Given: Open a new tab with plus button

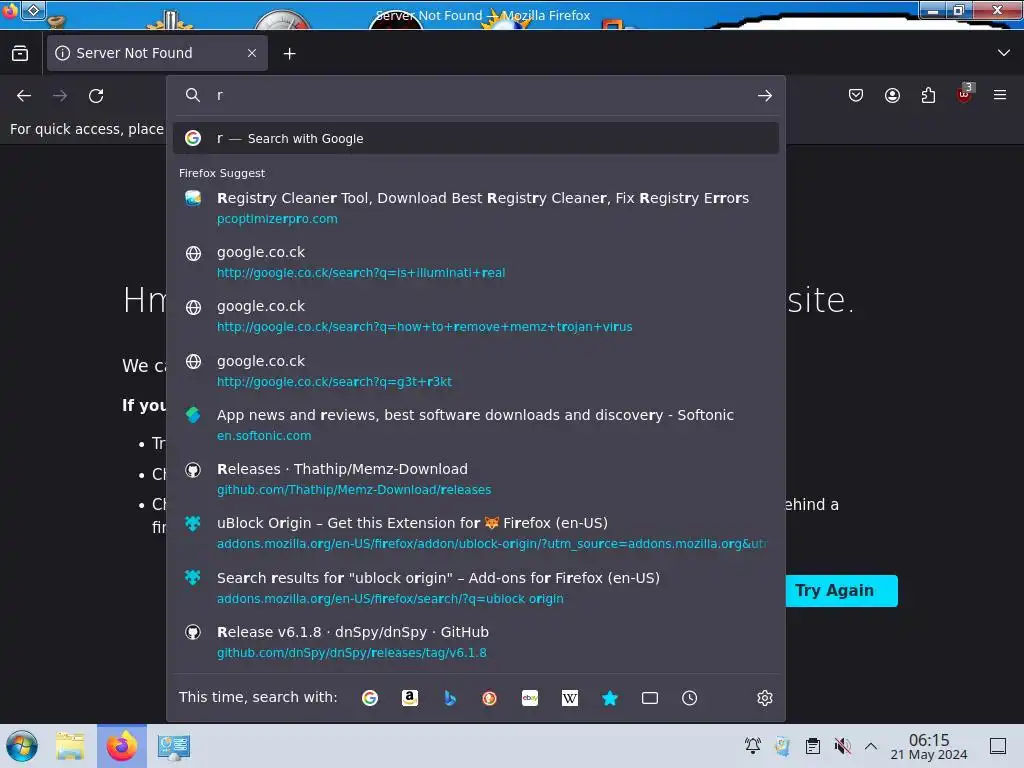Looking at the screenshot, I should (289, 54).
